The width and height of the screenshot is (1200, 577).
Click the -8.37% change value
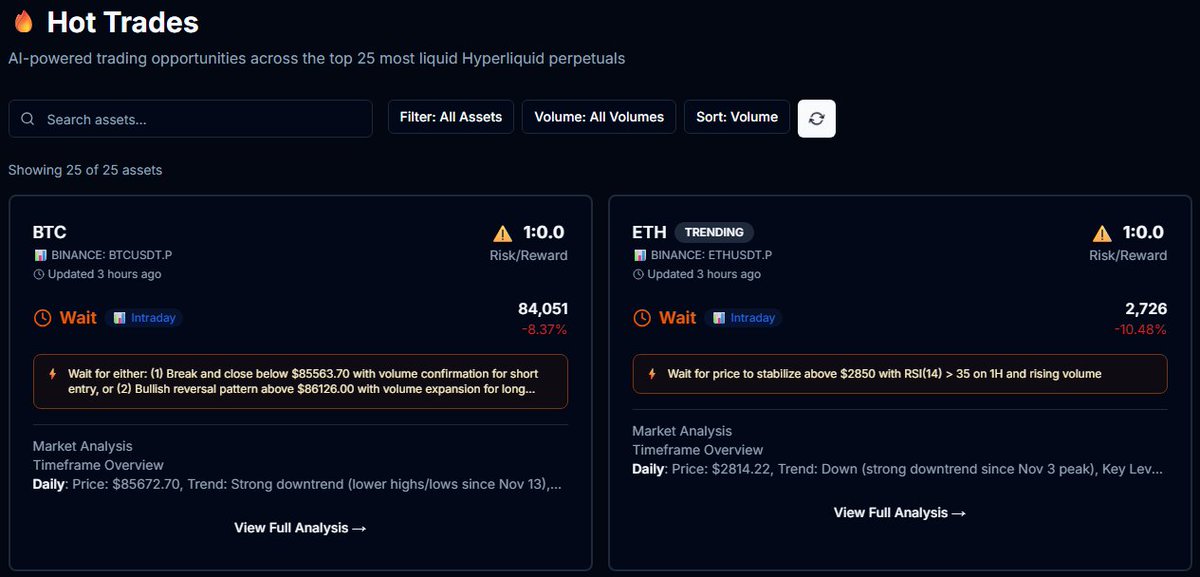click(544, 329)
